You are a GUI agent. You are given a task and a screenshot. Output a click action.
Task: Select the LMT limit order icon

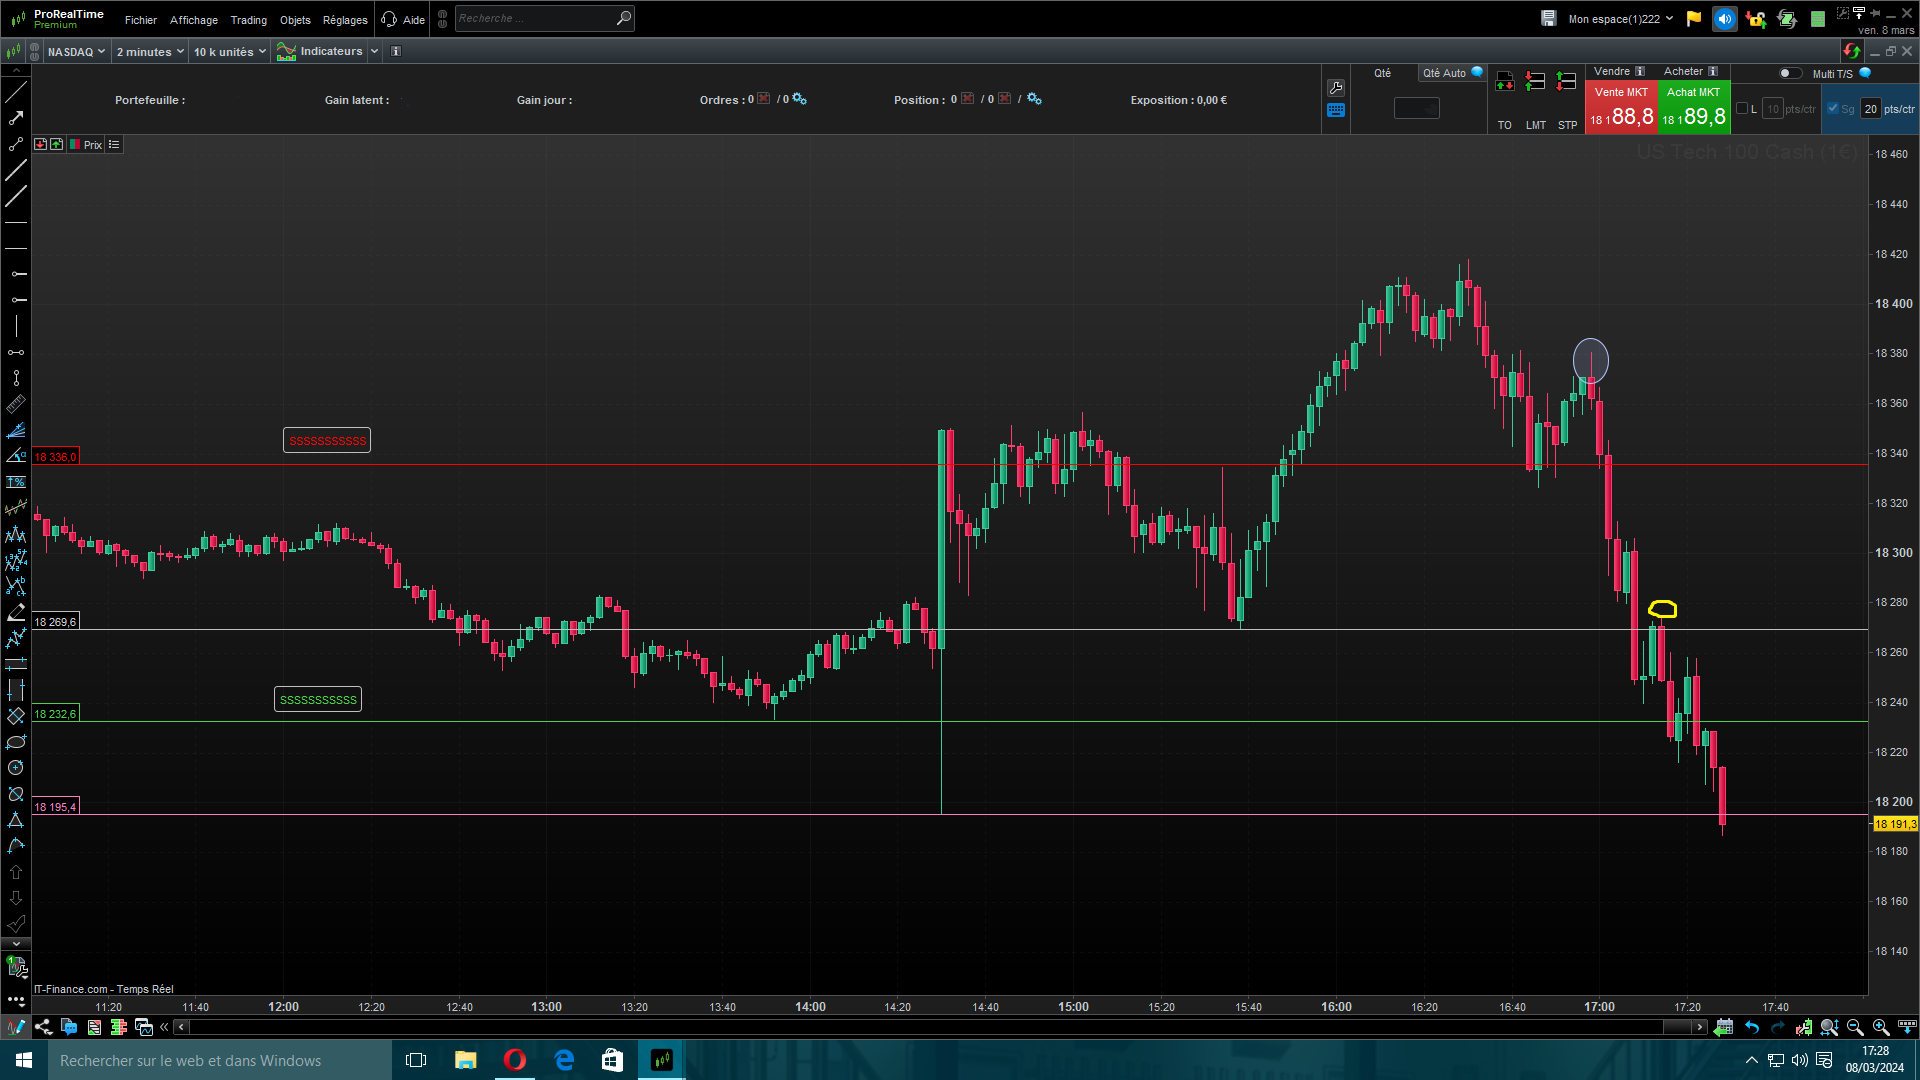(x=1536, y=82)
